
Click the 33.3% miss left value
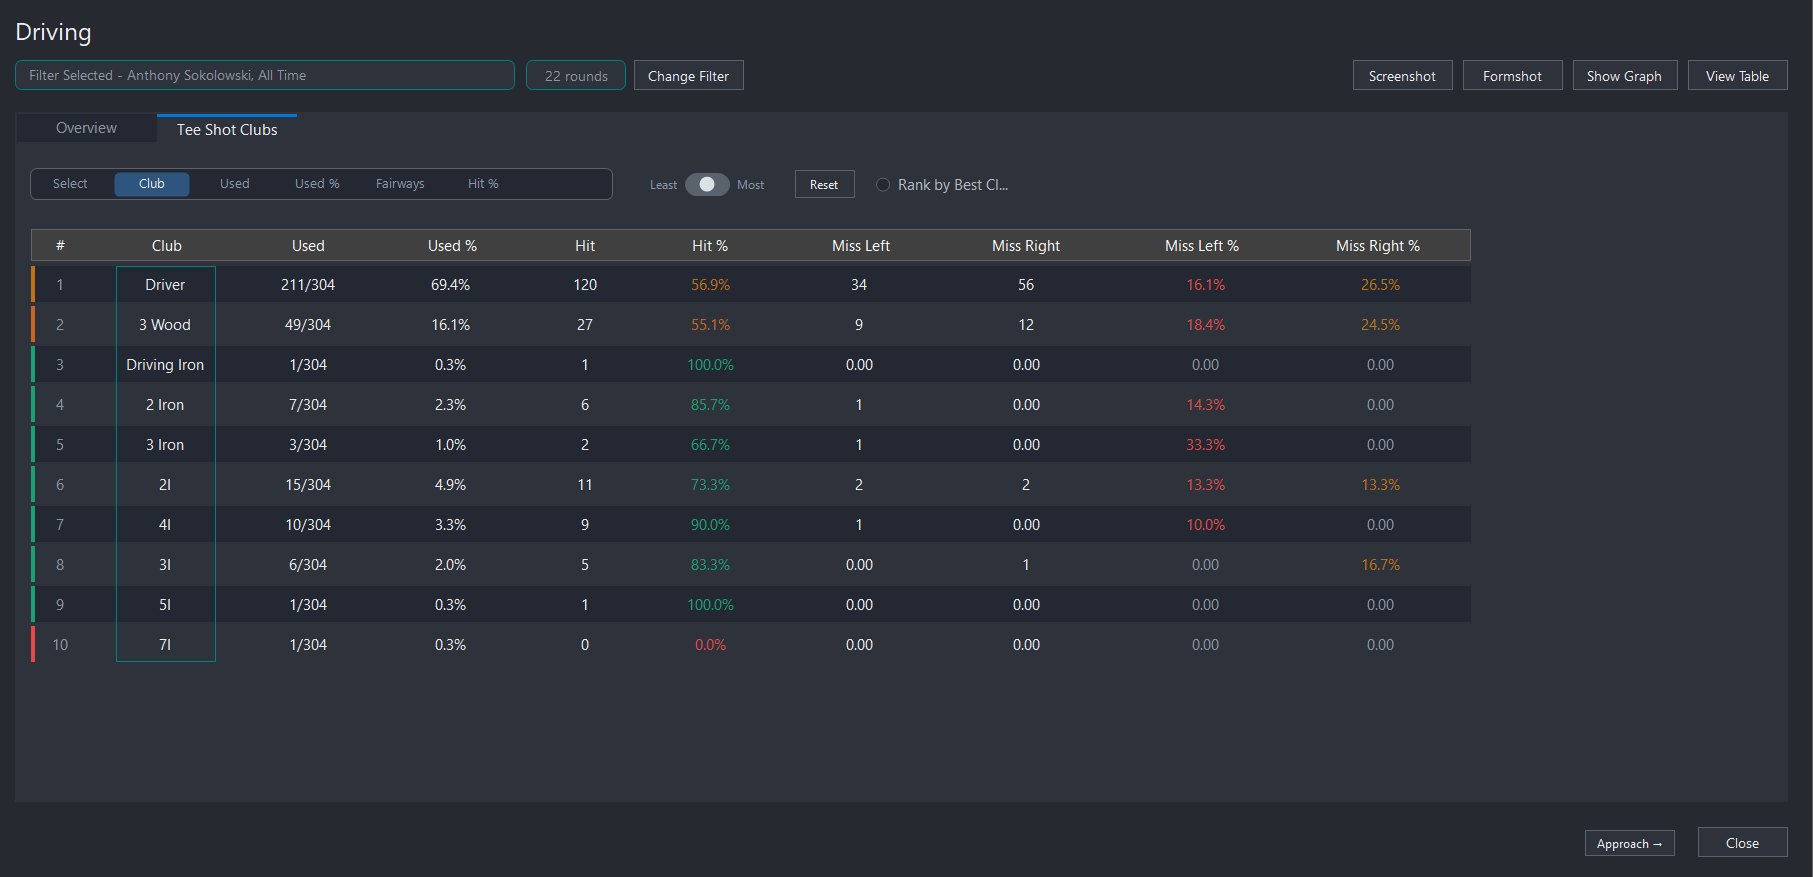[1205, 445]
